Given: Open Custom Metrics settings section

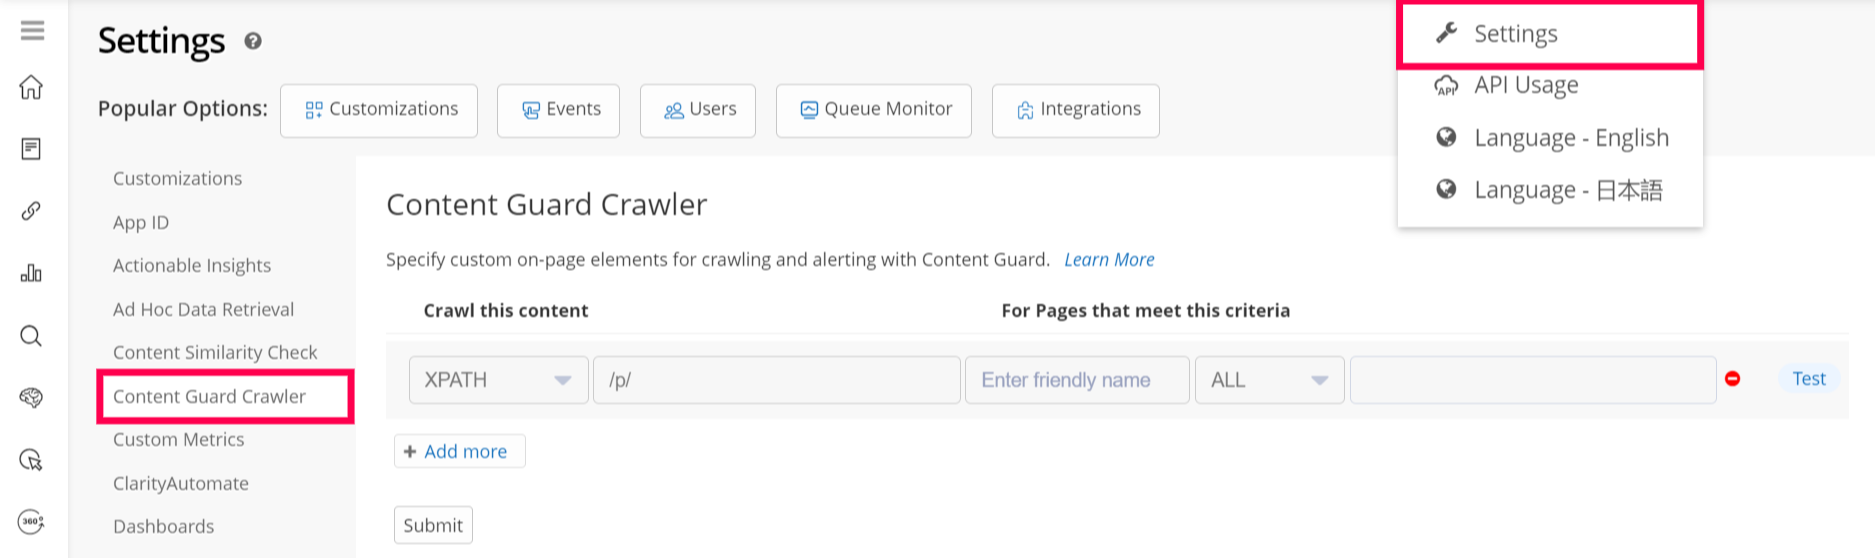Looking at the screenshot, I should [179, 440].
